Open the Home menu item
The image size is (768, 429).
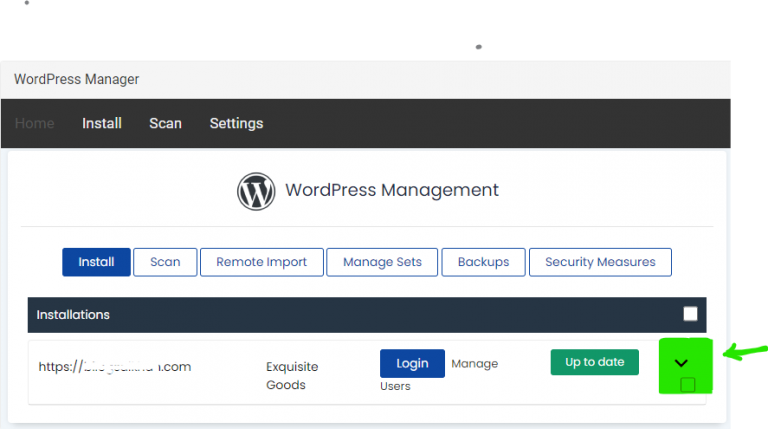35,123
